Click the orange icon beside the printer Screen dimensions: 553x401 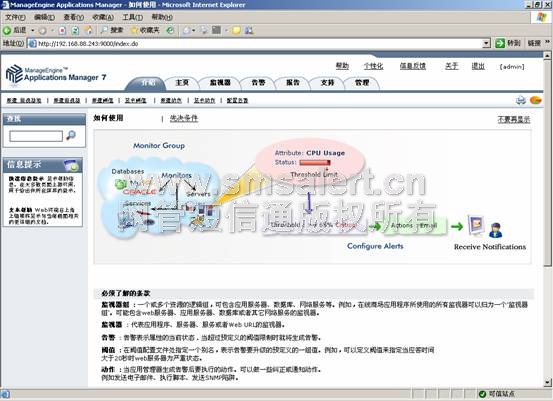(x=535, y=100)
